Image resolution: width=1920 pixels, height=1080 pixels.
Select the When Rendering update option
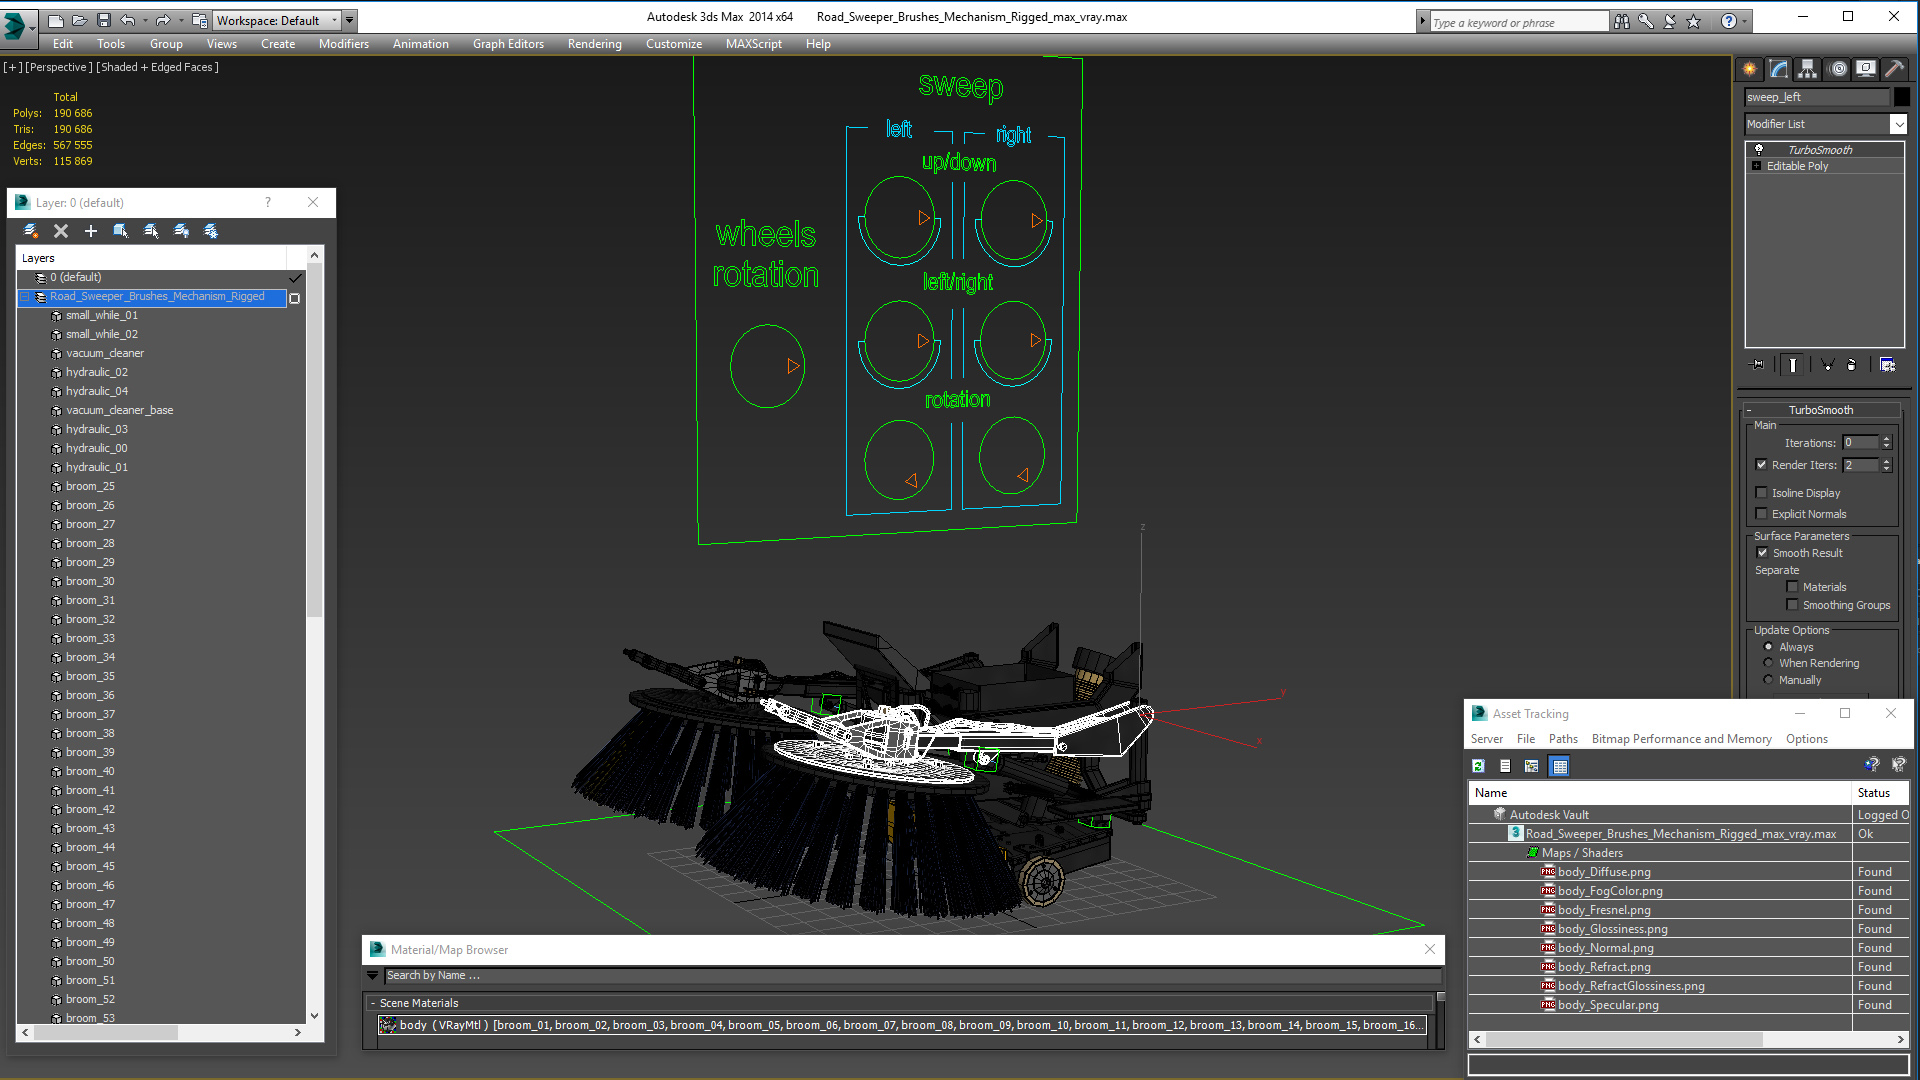[1768, 663]
